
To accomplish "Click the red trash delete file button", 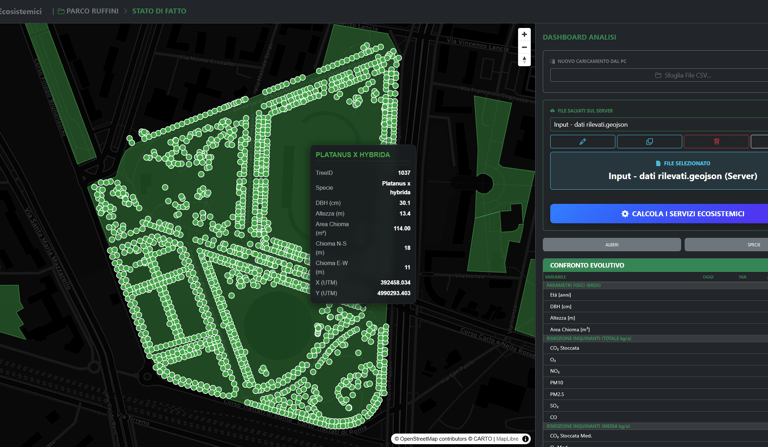I will (716, 141).
